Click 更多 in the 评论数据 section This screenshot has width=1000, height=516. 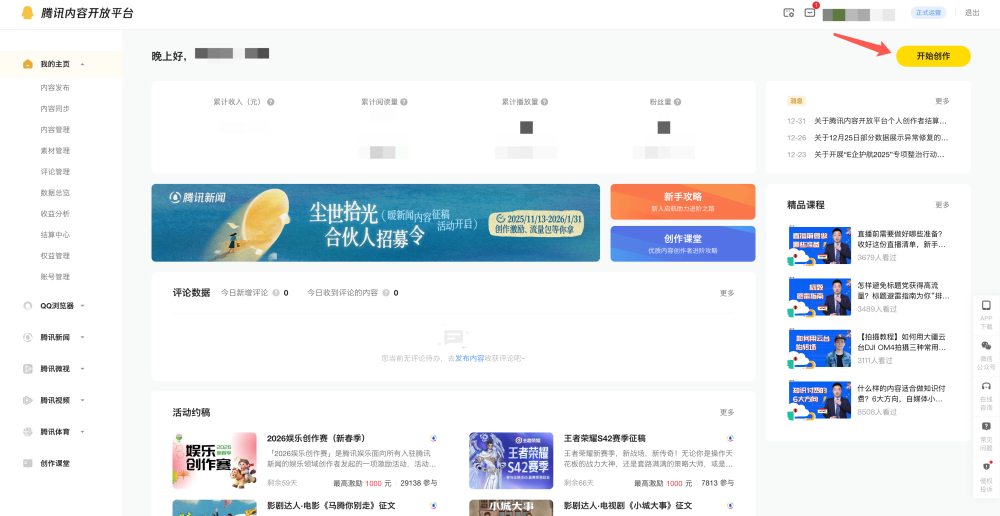click(727, 293)
